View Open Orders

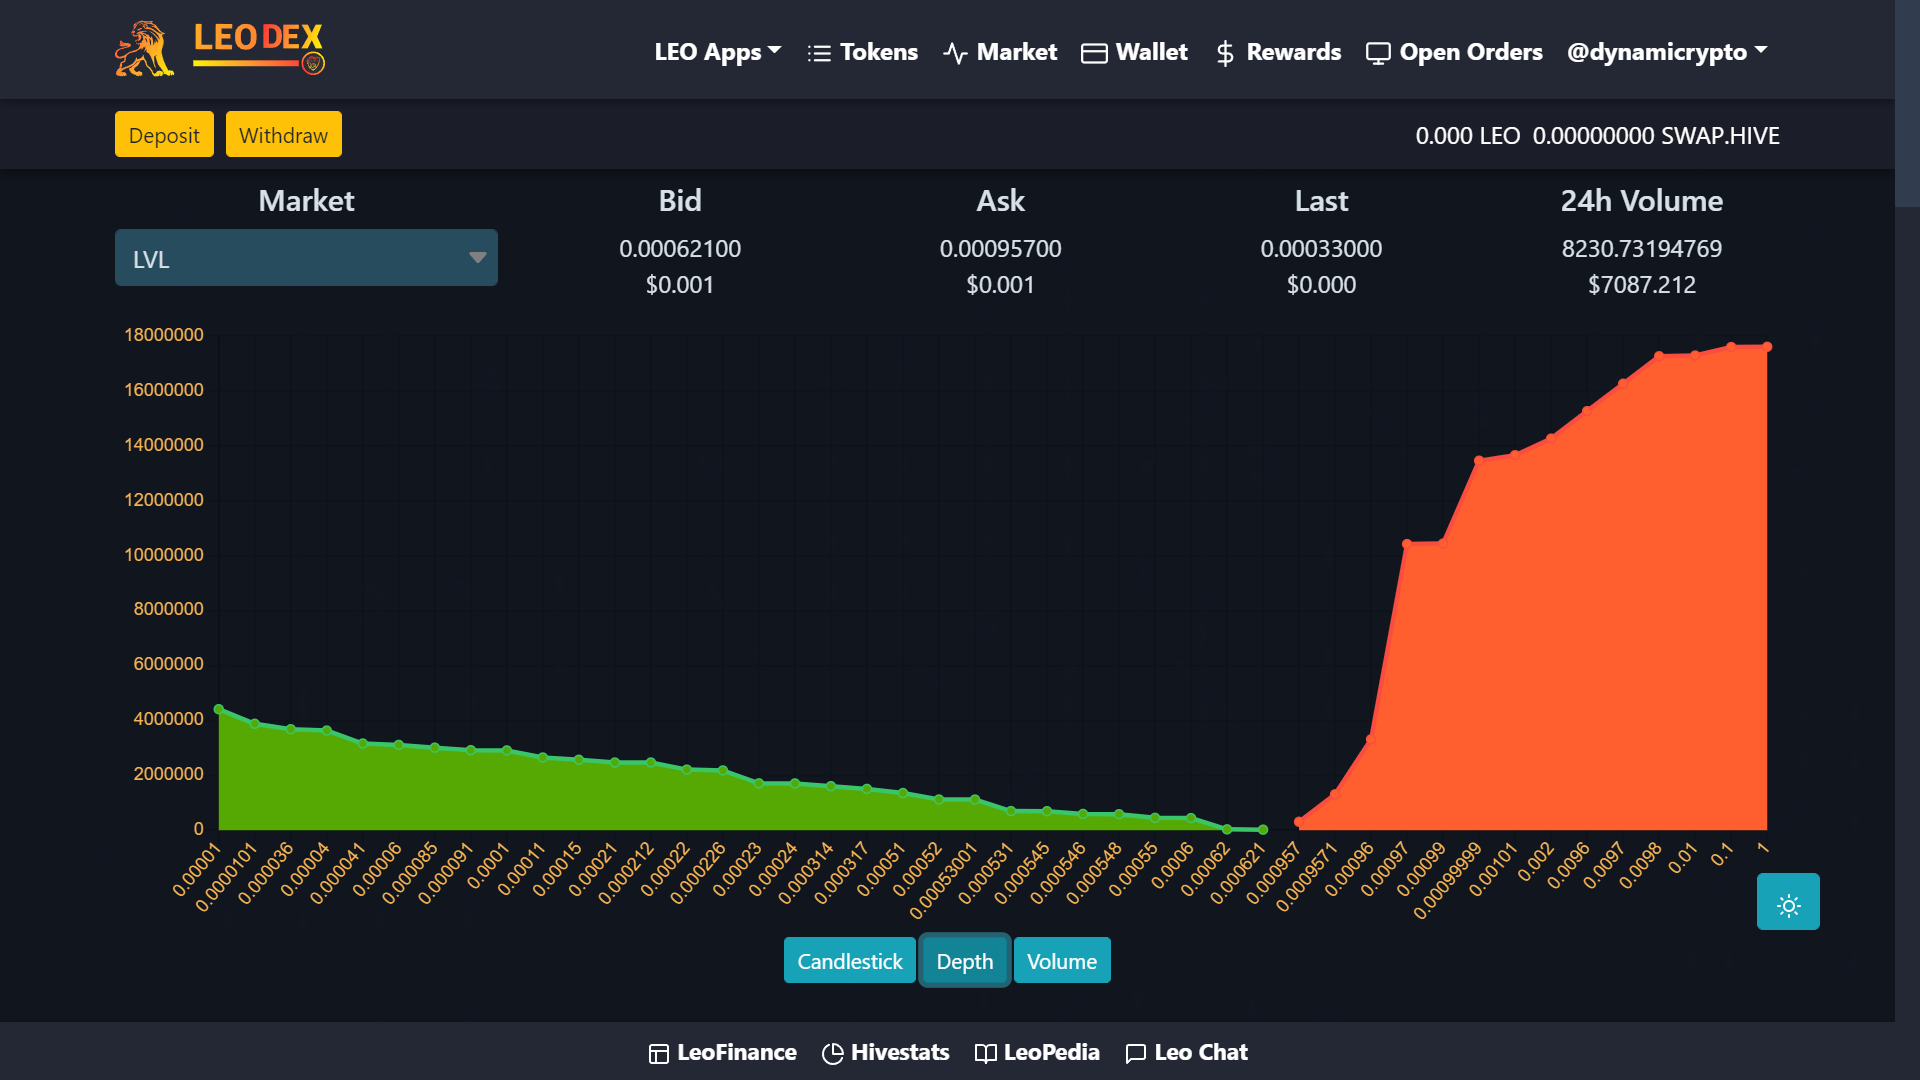(1454, 52)
